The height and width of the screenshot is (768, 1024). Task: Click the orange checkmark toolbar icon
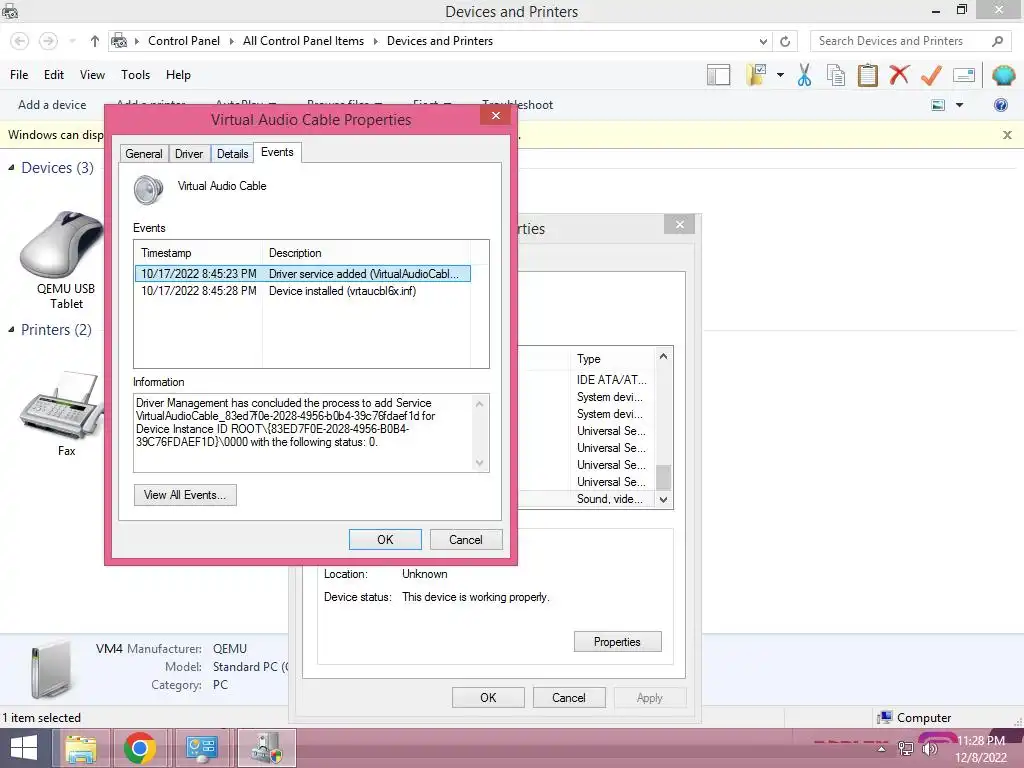(x=931, y=75)
